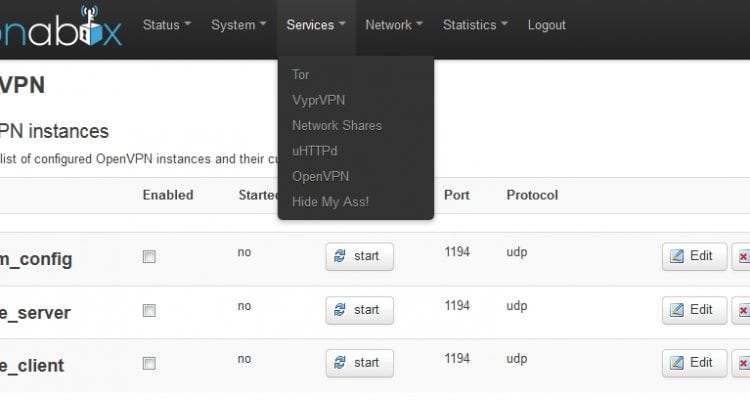
Task: Expand the Status dropdown menu
Action: (x=166, y=25)
